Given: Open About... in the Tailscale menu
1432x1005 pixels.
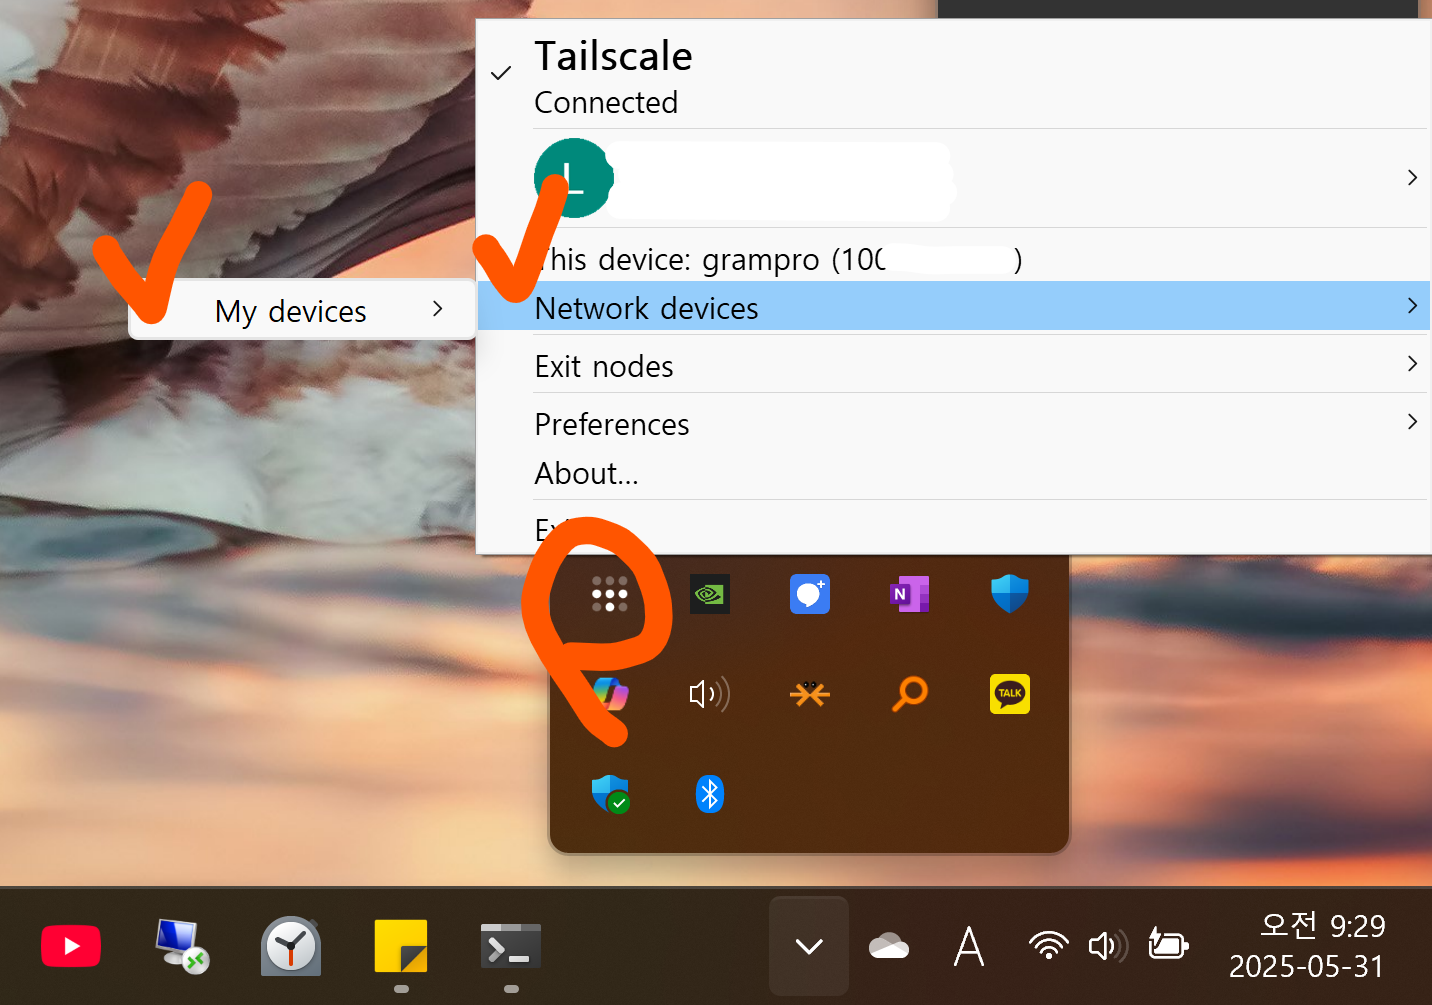Looking at the screenshot, I should (587, 472).
